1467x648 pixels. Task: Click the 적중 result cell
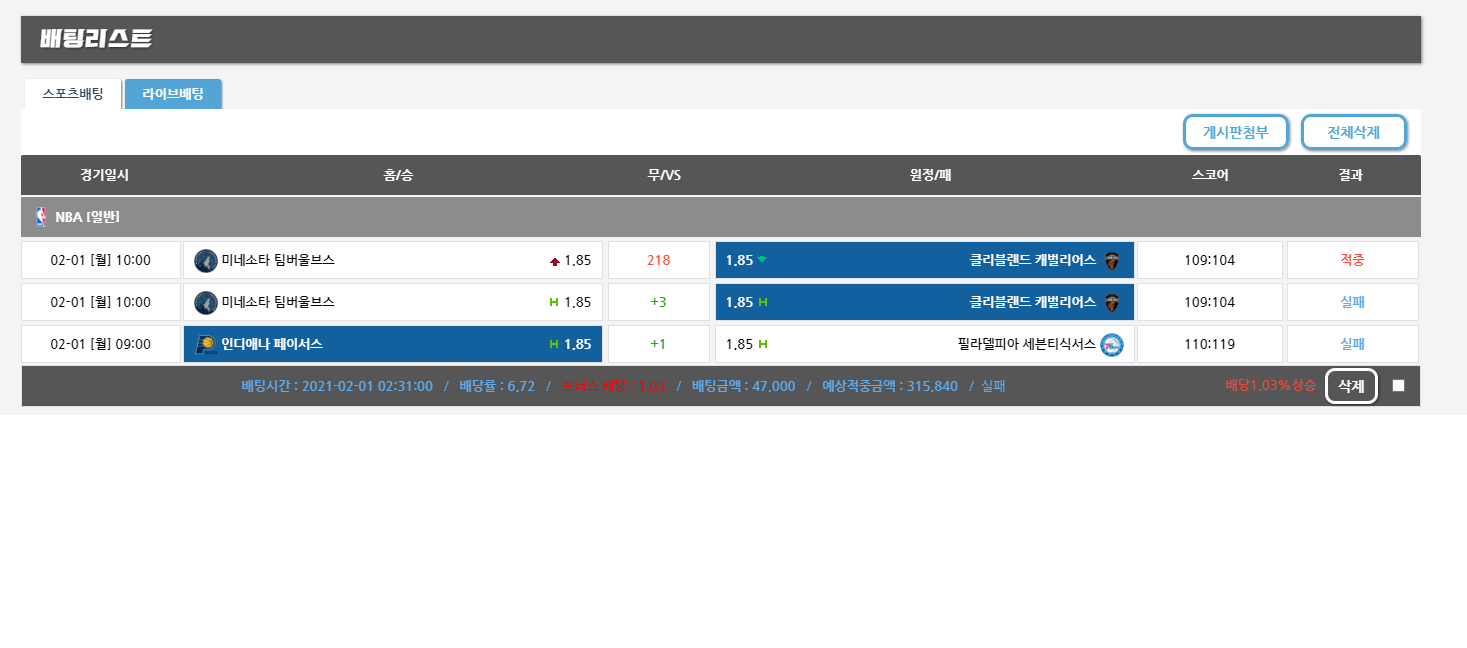(x=1352, y=260)
